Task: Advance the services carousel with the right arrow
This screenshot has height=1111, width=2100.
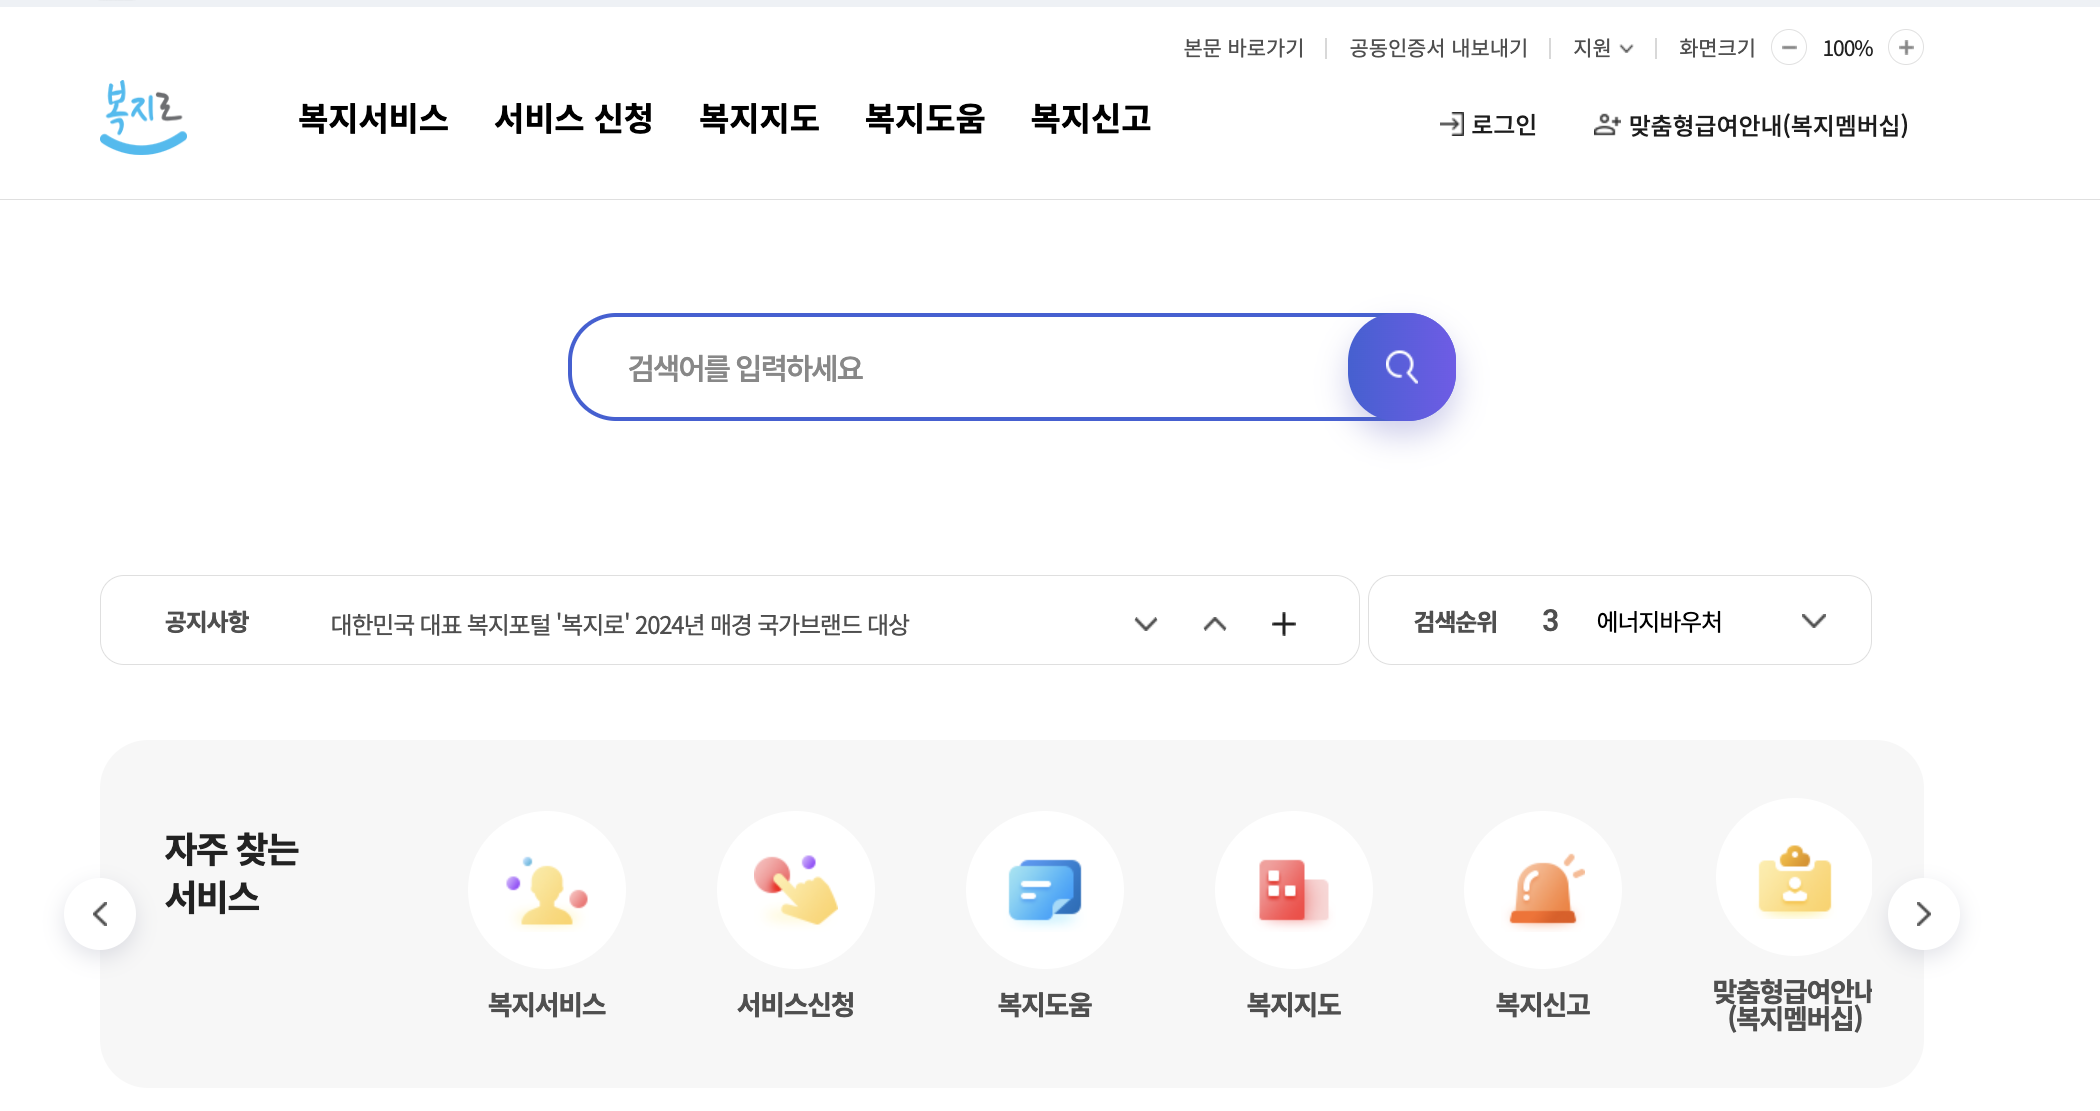Action: tap(1922, 913)
